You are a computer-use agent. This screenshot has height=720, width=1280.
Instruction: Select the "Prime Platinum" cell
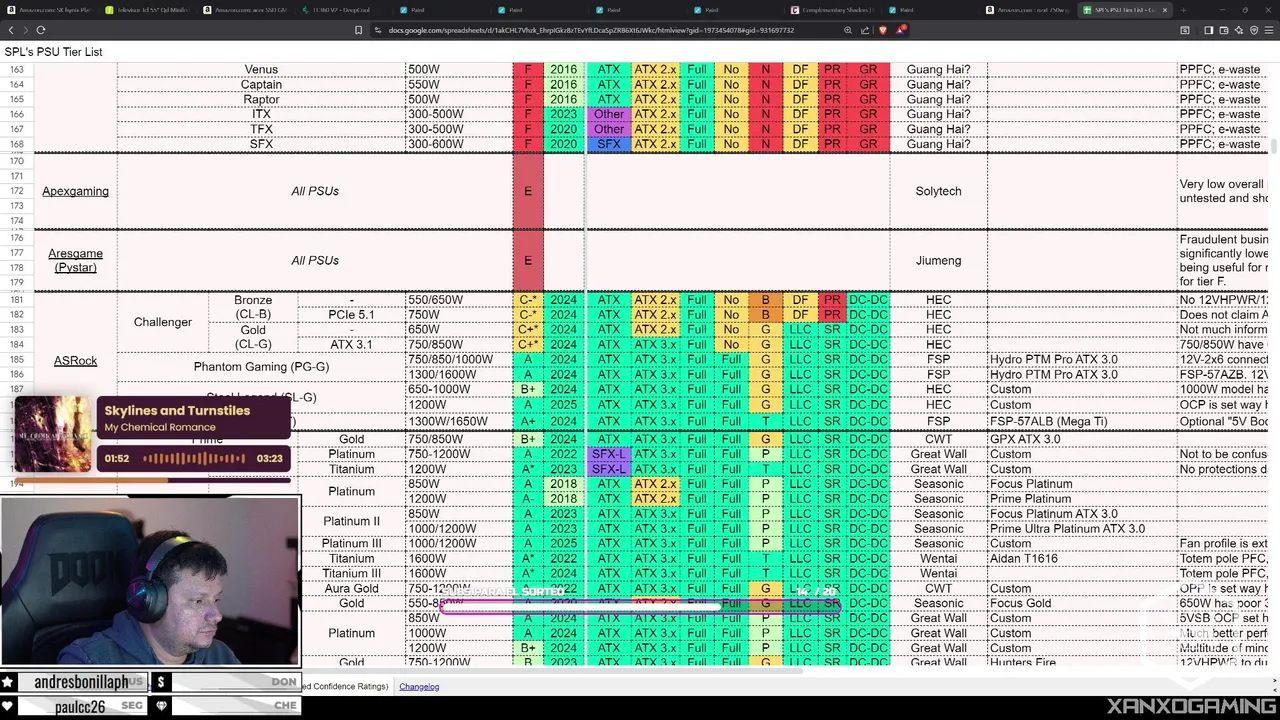(x=1082, y=499)
